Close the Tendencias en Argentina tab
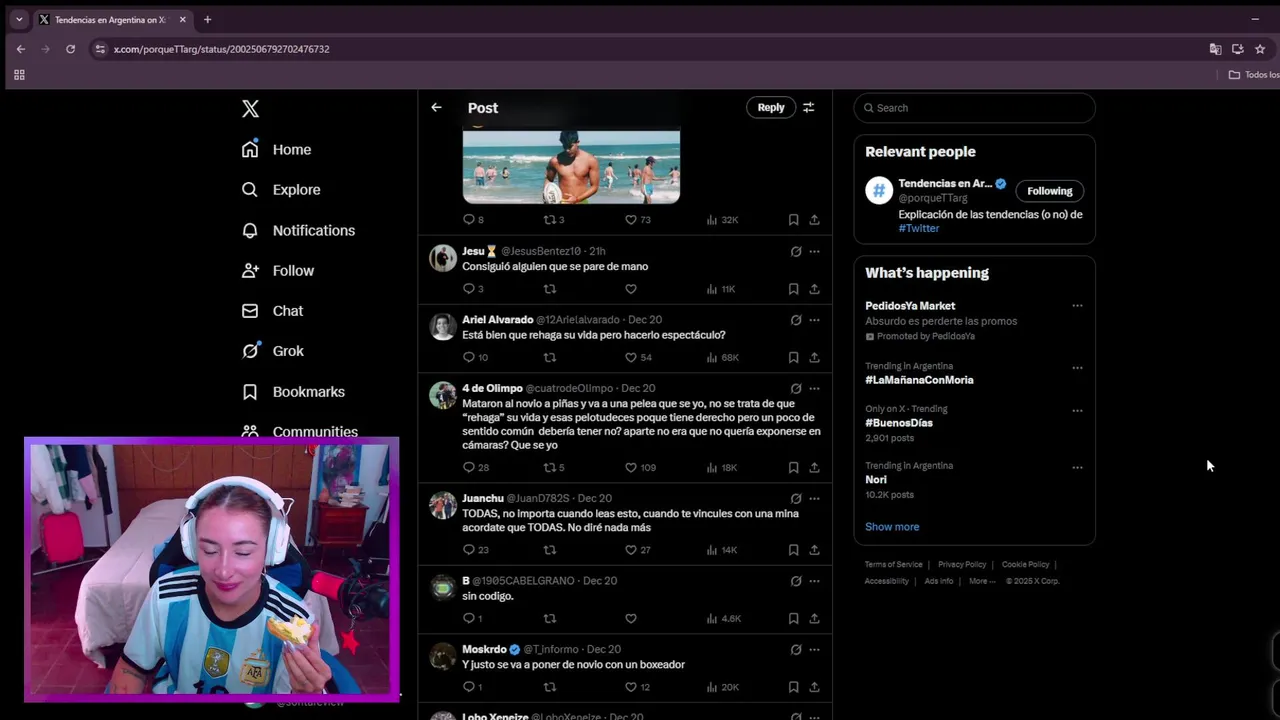The height and width of the screenshot is (720, 1280). (182, 19)
